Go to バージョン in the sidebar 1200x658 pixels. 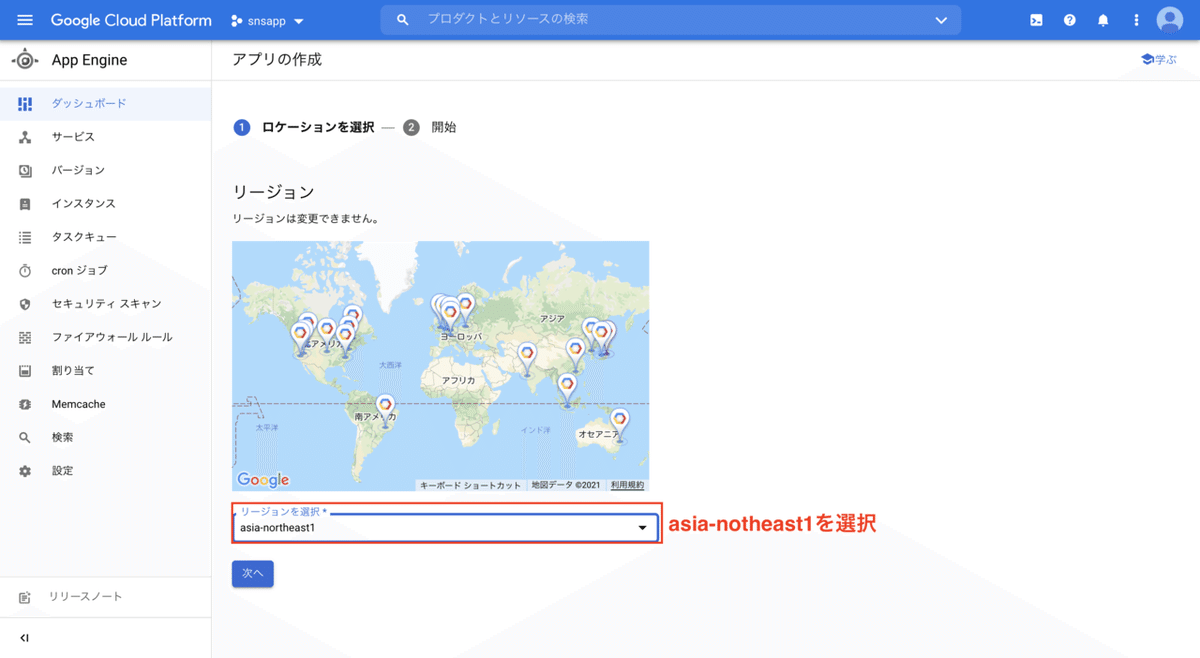[x=105, y=170]
